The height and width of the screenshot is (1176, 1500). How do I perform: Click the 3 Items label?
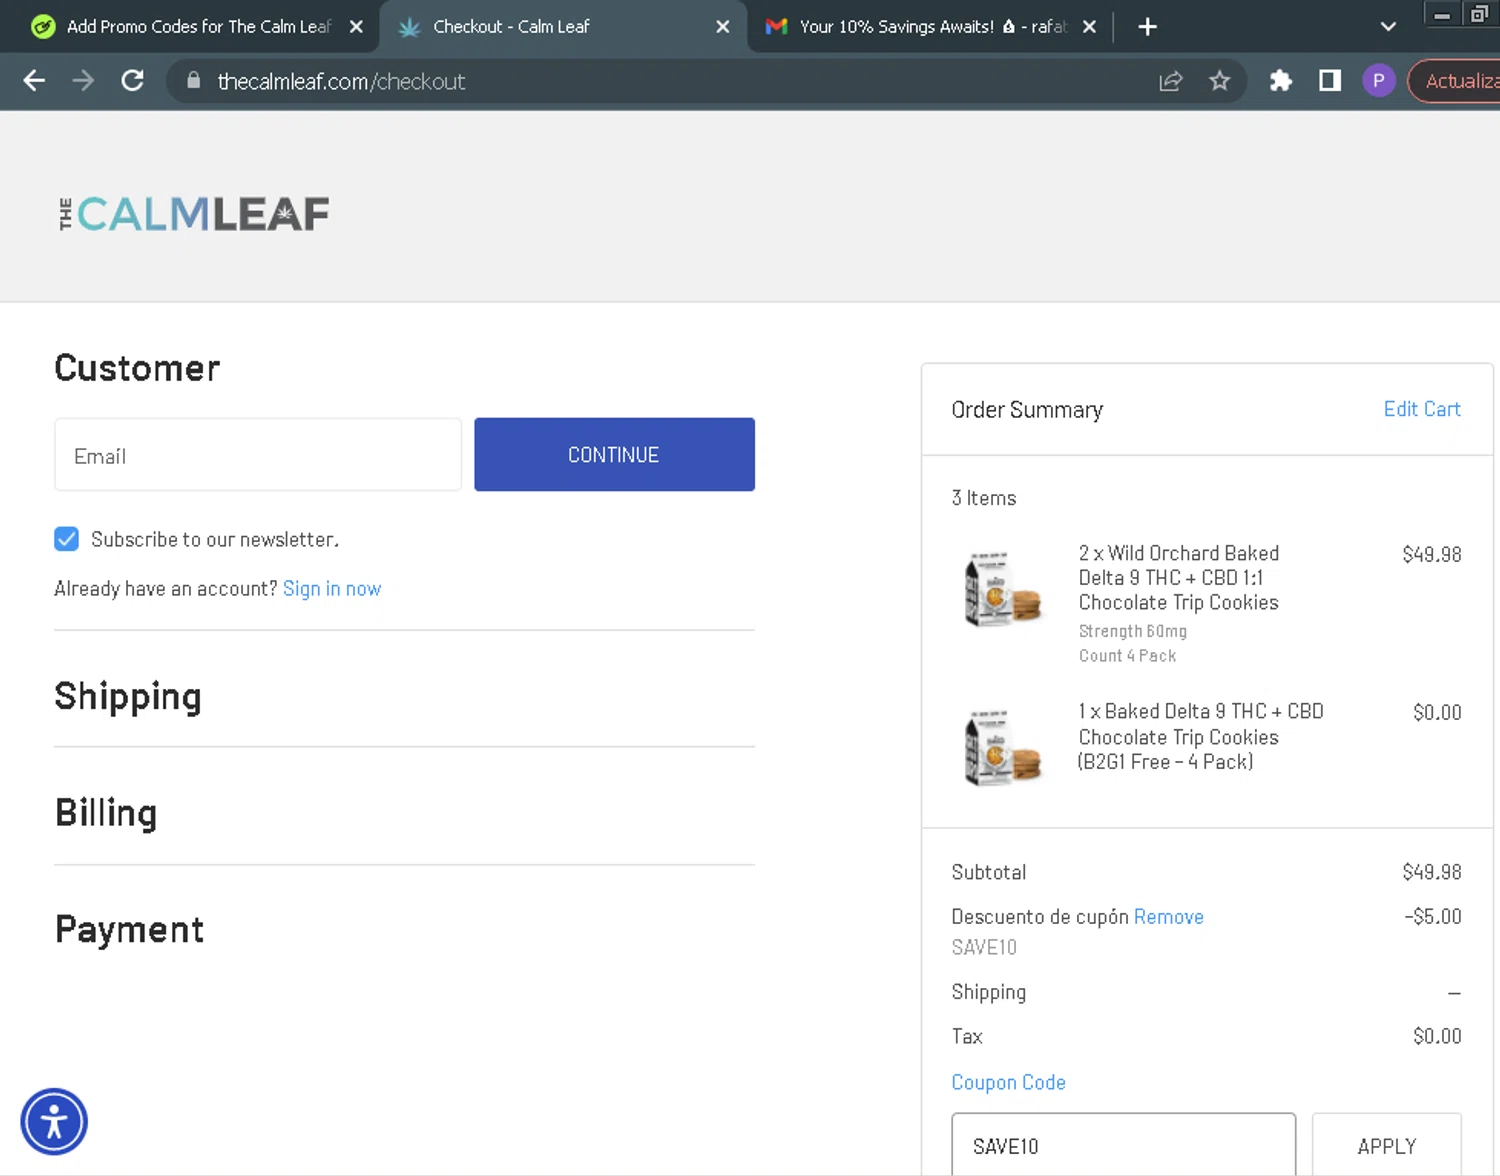tap(984, 498)
